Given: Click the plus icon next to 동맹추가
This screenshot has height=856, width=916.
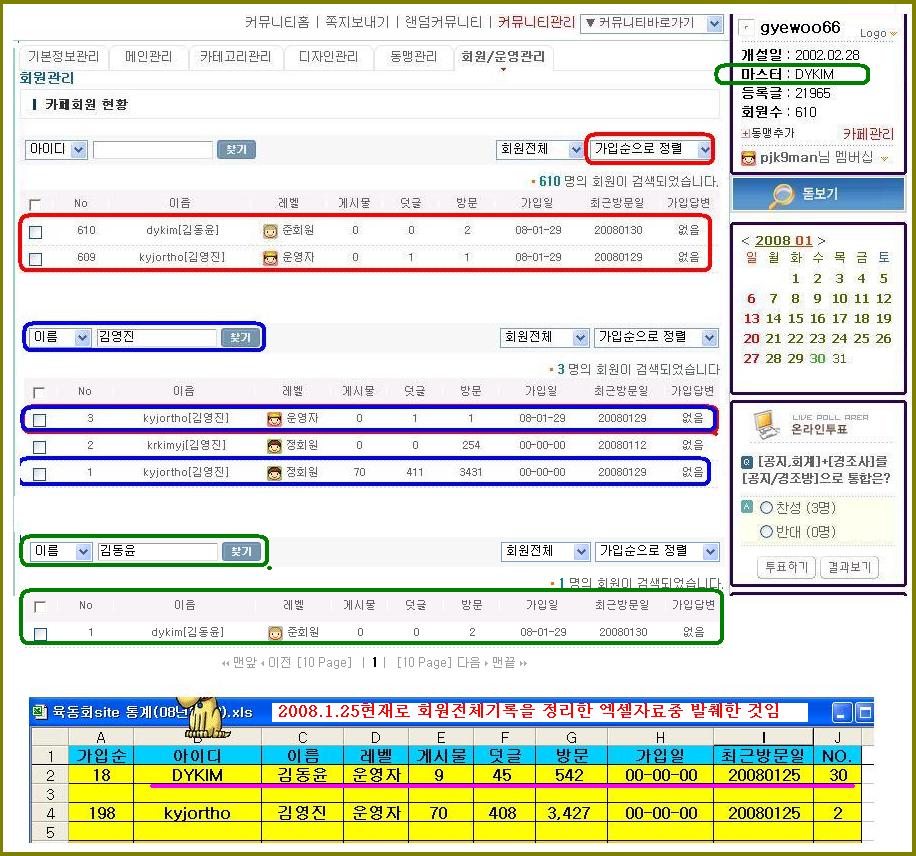Looking at the screenshot, I should coord(745,133).
